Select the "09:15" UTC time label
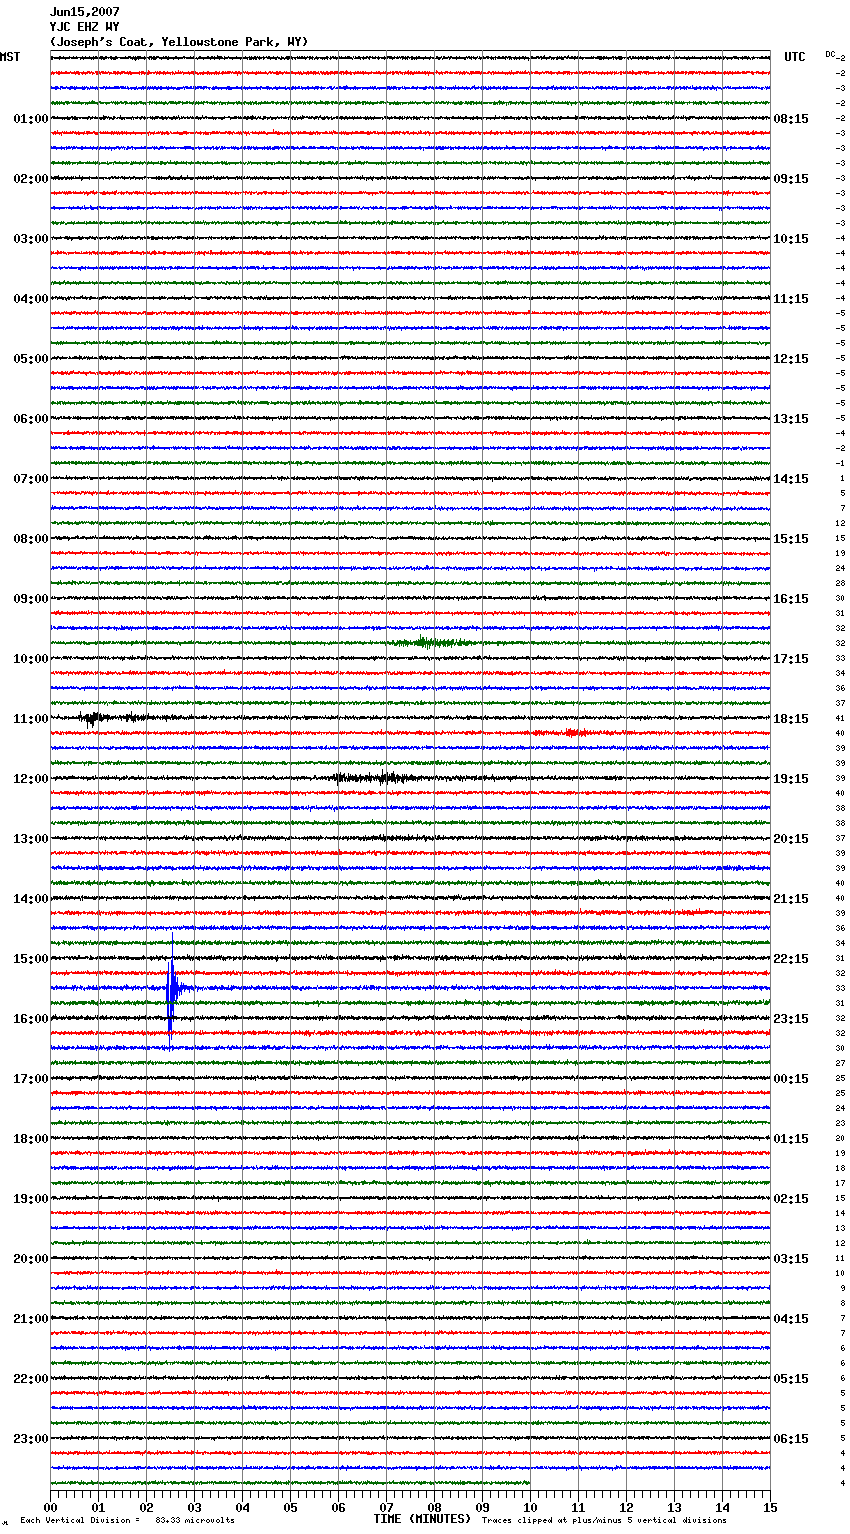 (791, 179)
